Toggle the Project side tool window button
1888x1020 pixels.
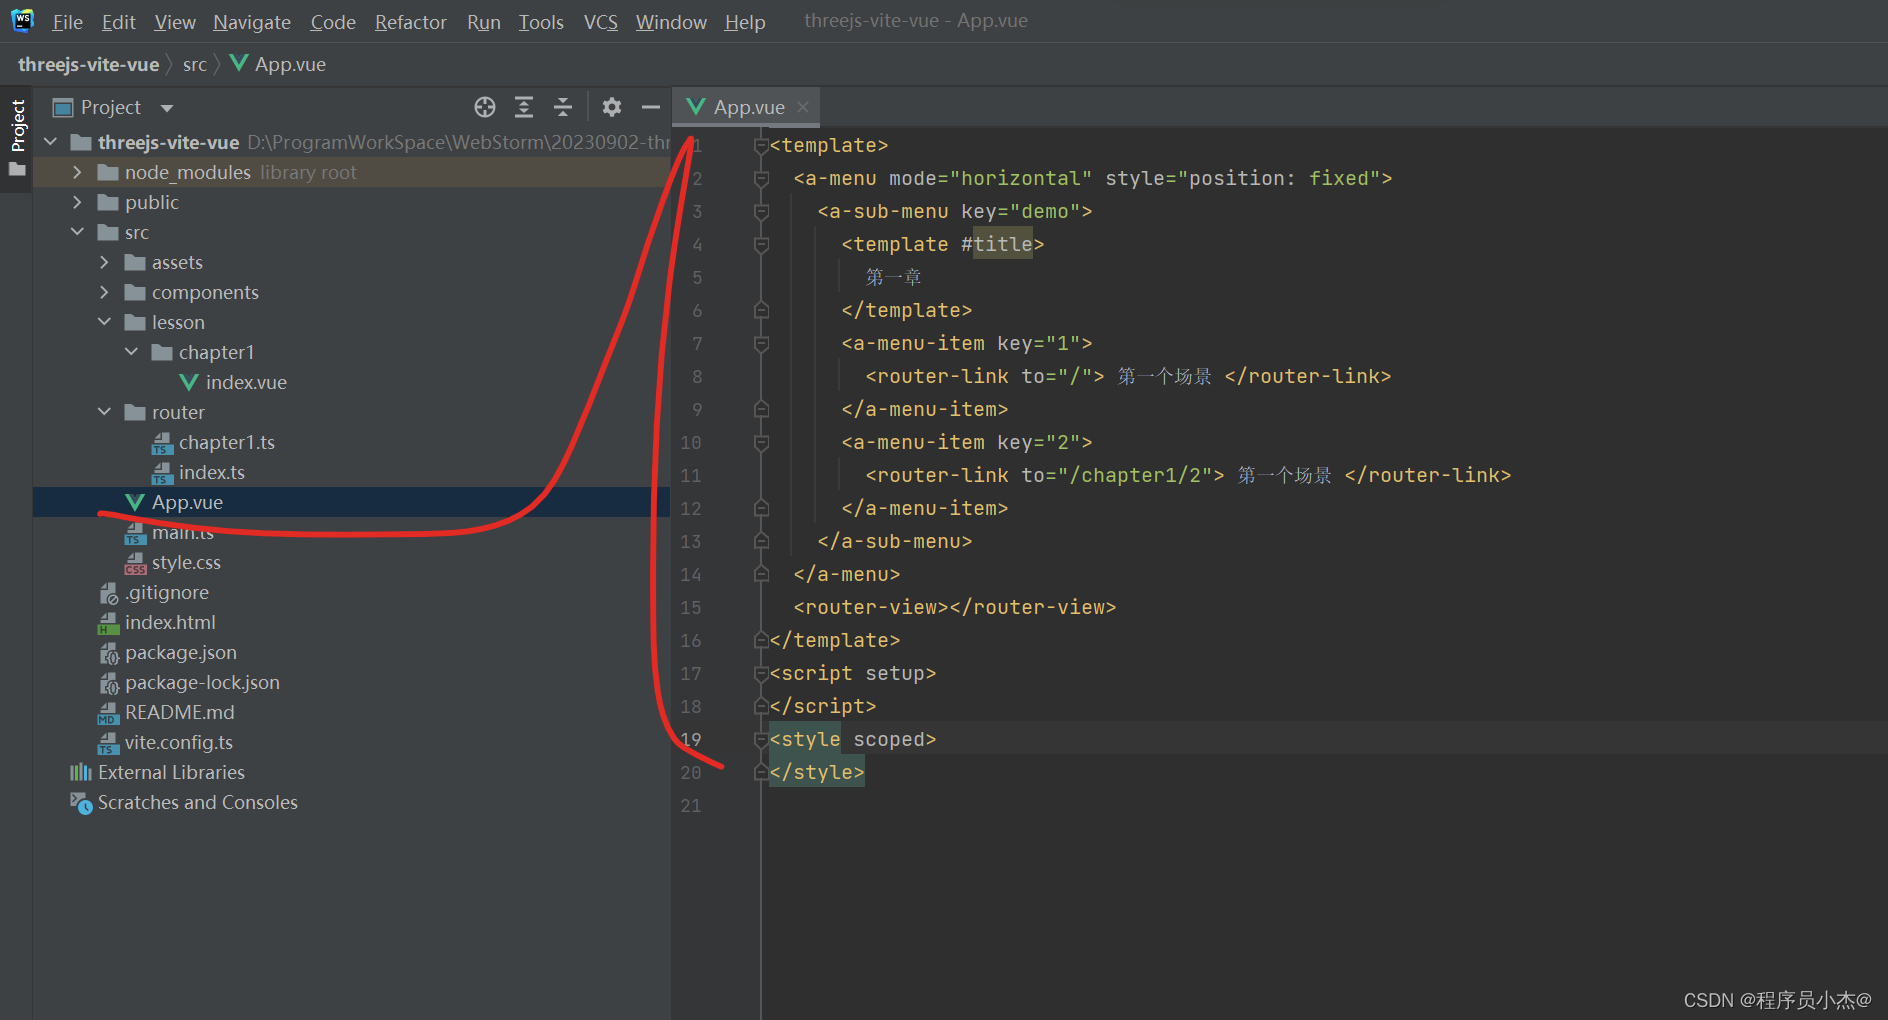17,139
